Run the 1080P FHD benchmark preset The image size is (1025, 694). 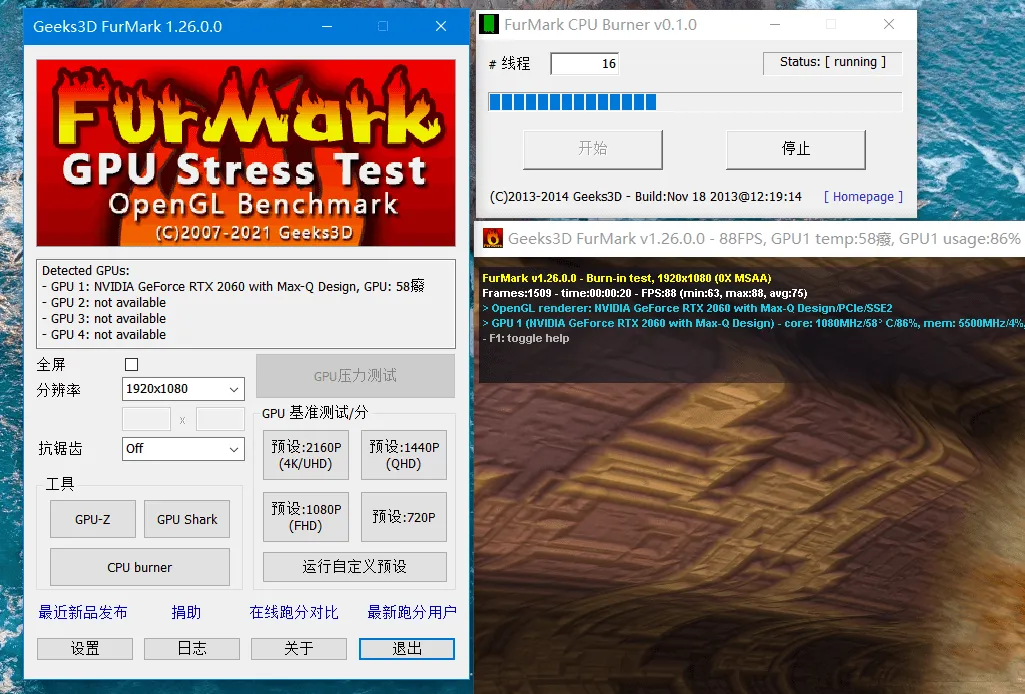click(305, 517)
